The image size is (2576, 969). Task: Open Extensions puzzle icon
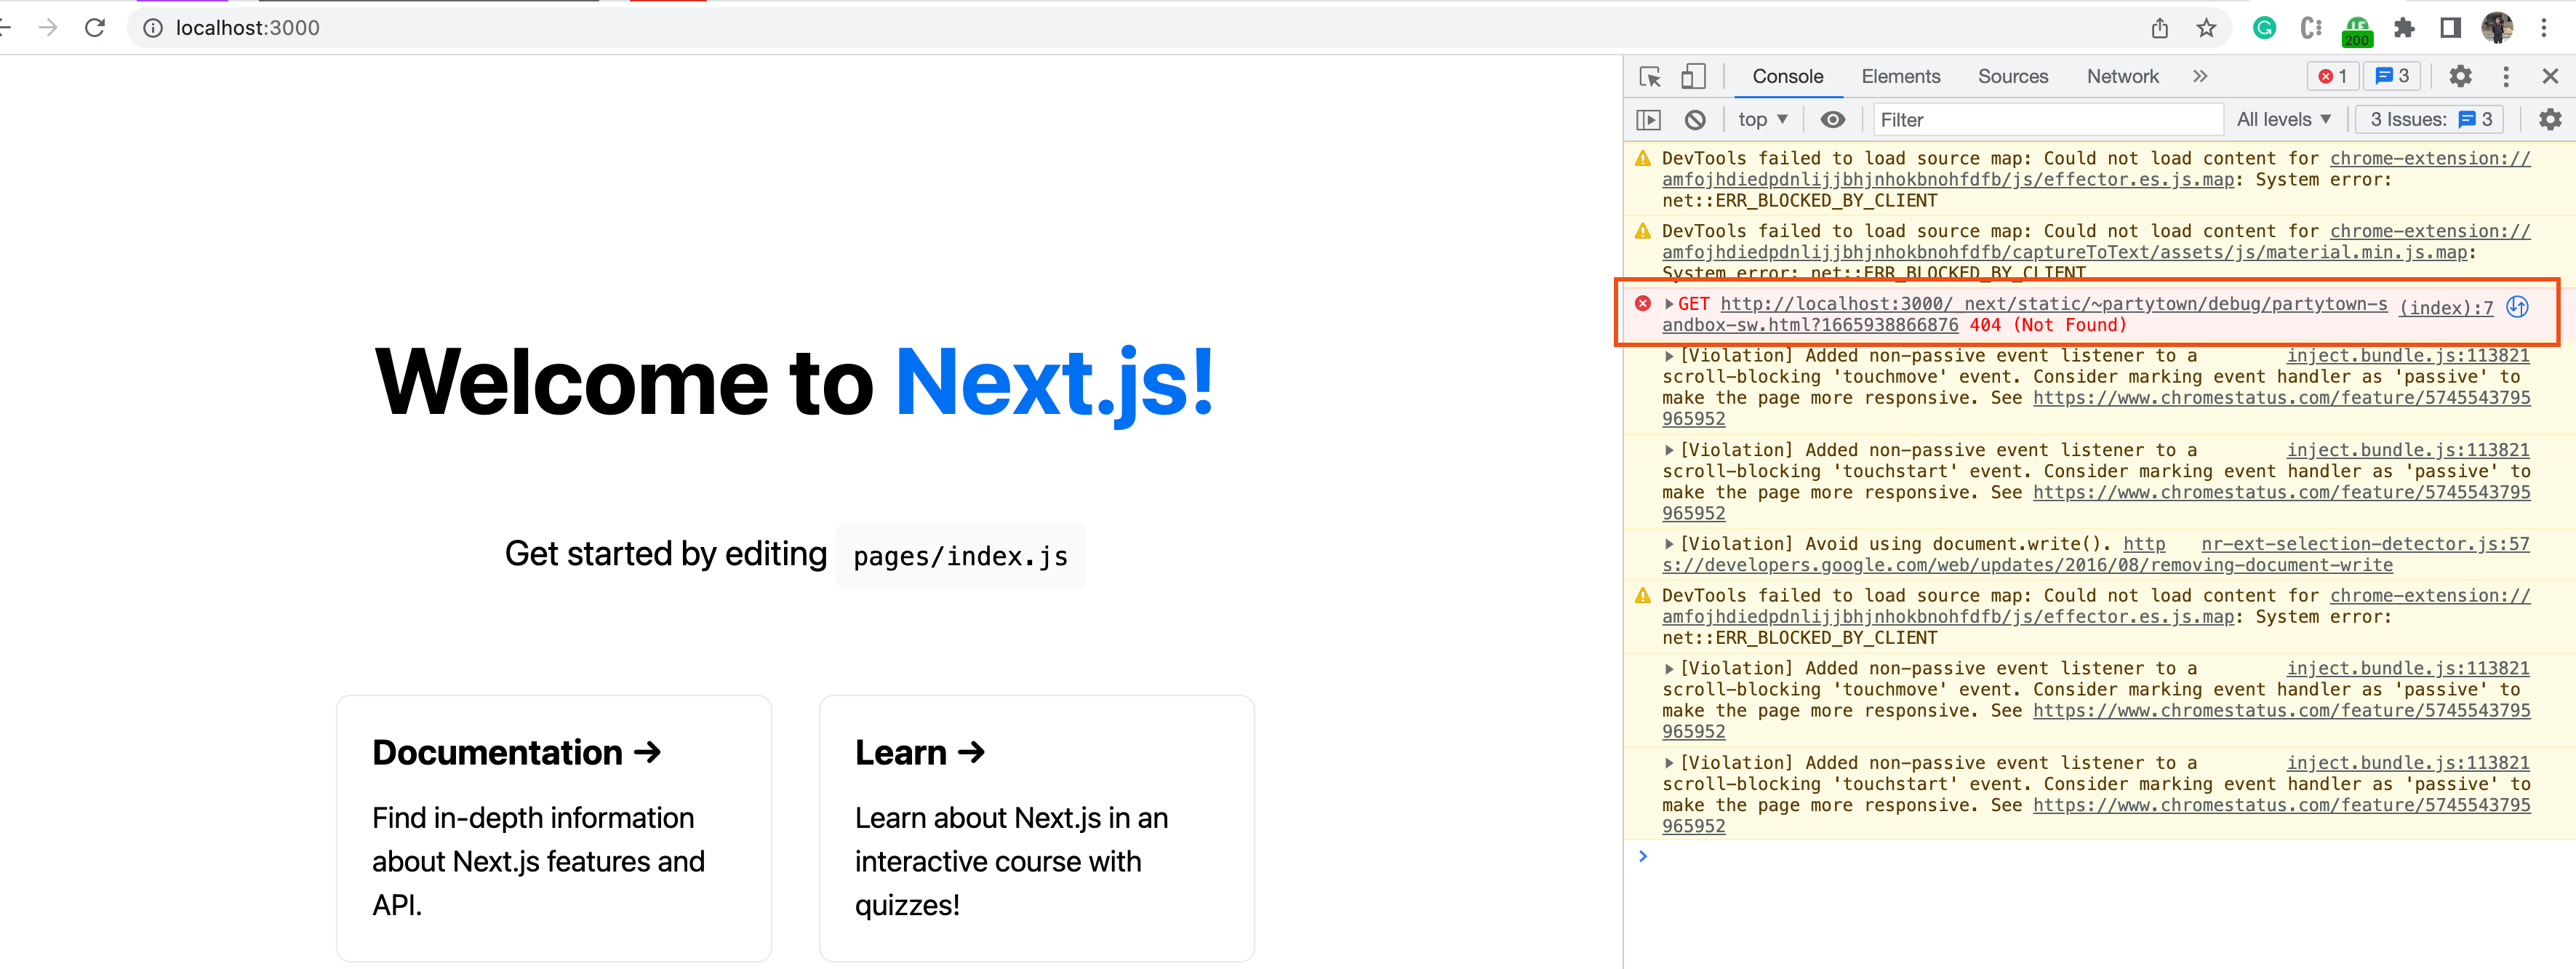pyautogui.click(x=2404, y=28)
